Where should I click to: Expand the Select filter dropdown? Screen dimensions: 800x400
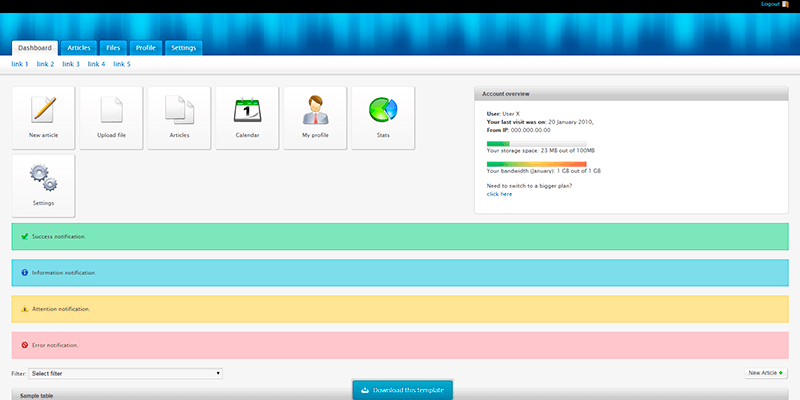point(125,373)
